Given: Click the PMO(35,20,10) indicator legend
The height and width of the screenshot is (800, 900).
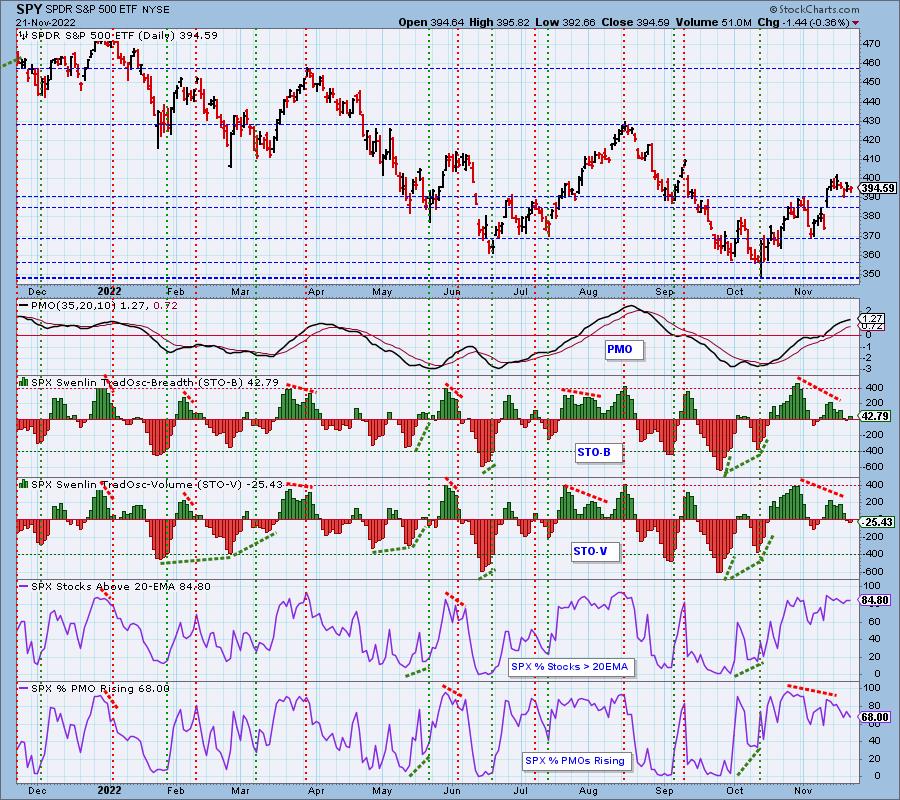Looking at the screenshot, I should 104,306.
